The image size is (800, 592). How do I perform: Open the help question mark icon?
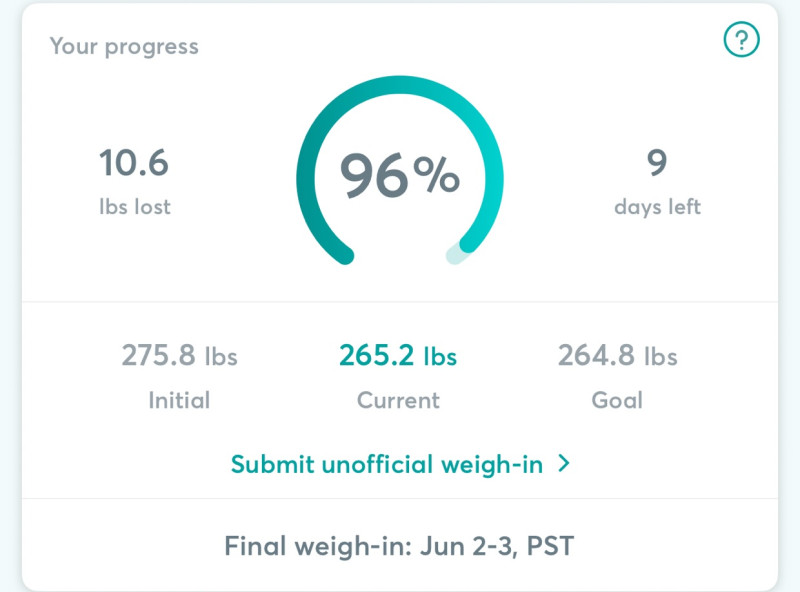[x=741, y=39]
